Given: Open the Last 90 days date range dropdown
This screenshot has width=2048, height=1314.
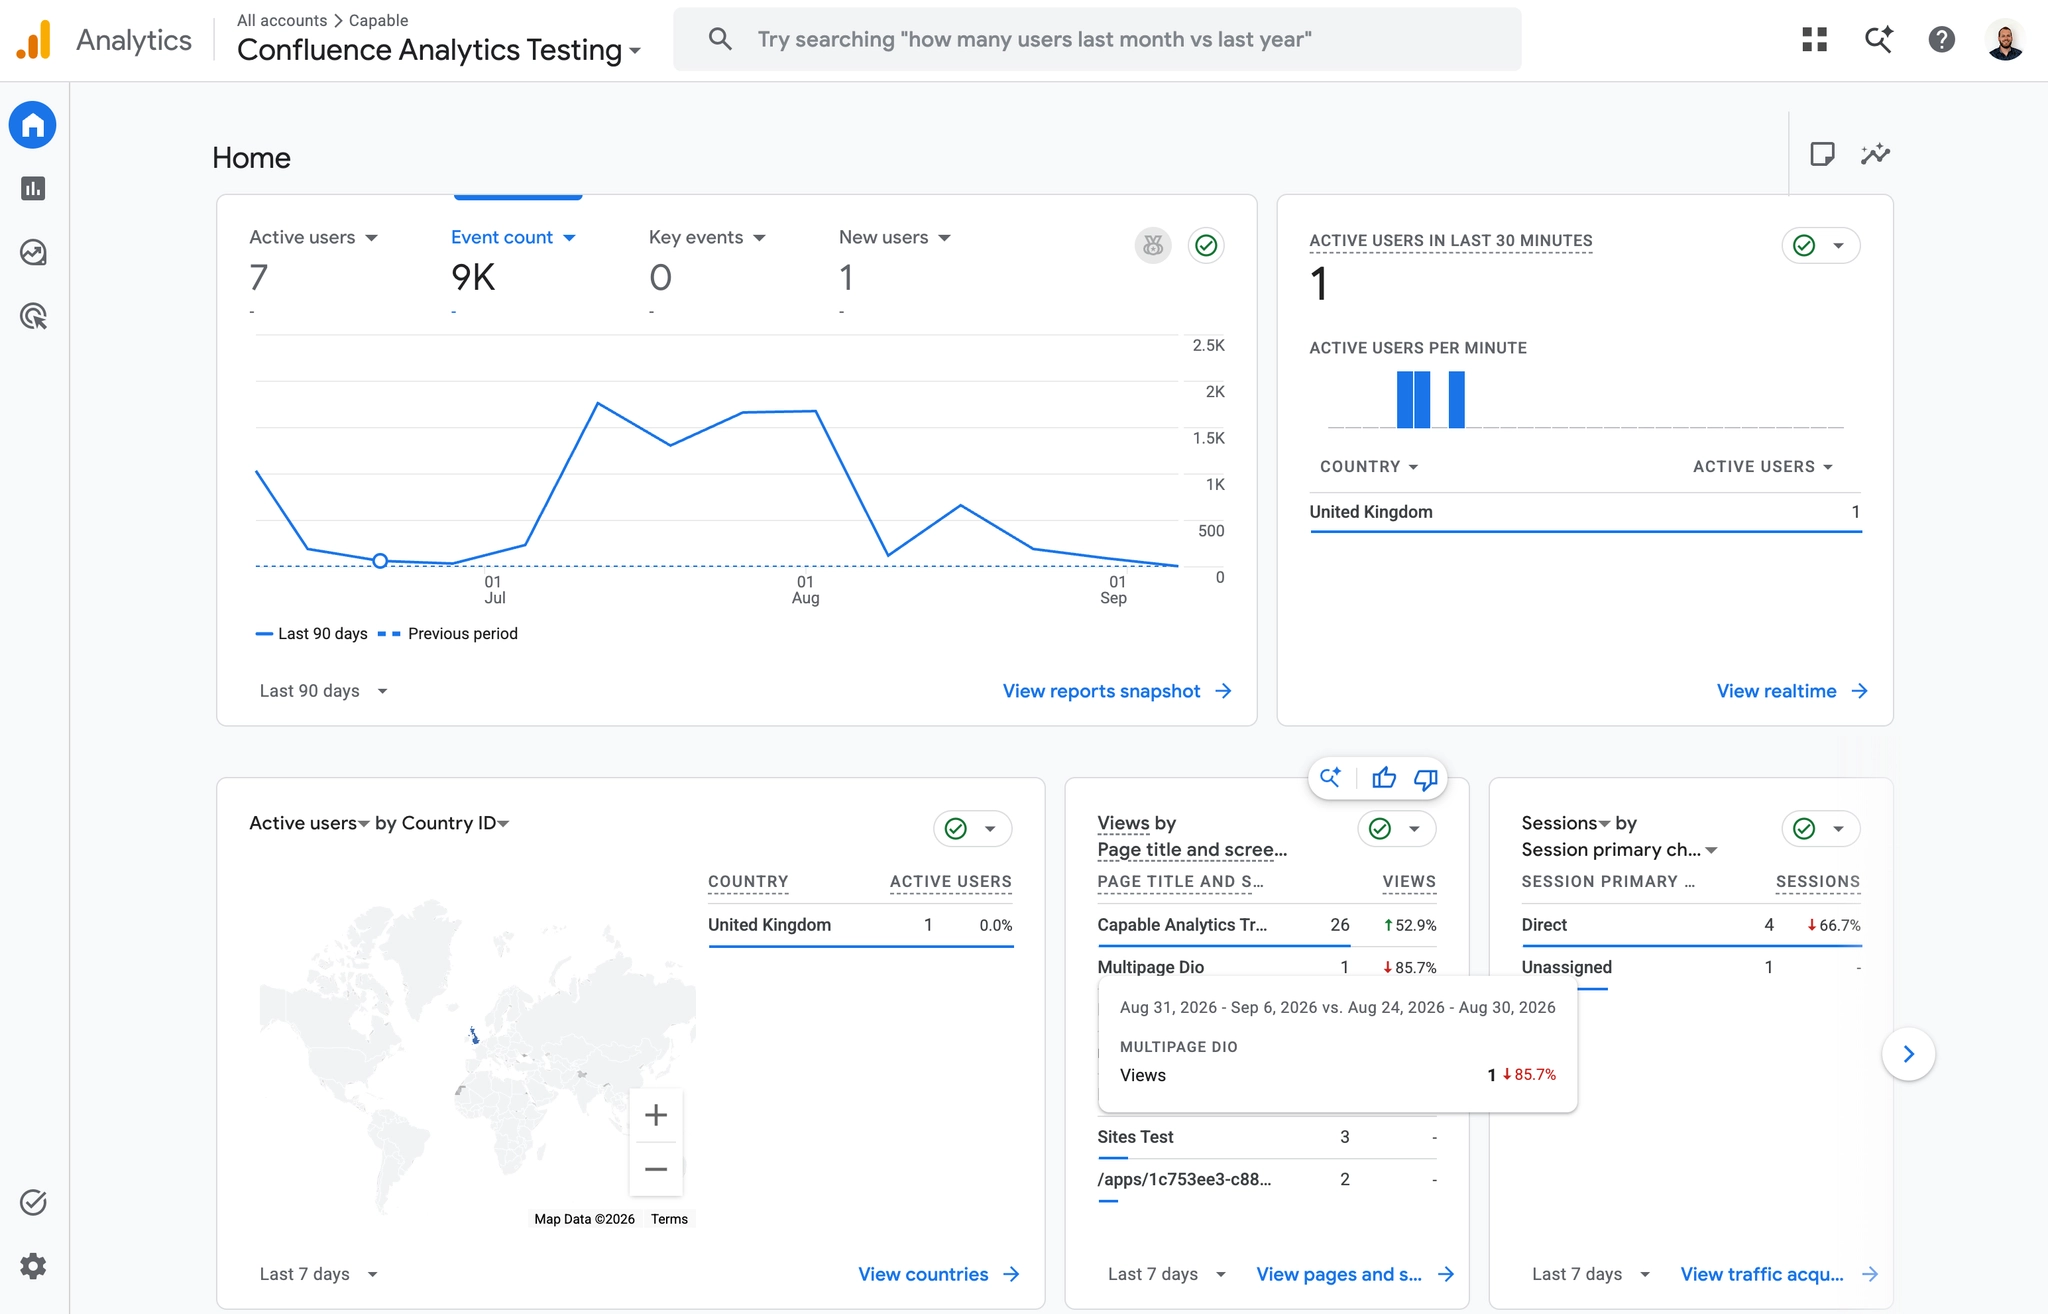Looking at the screenshot, I should click(x=323, y=691).
